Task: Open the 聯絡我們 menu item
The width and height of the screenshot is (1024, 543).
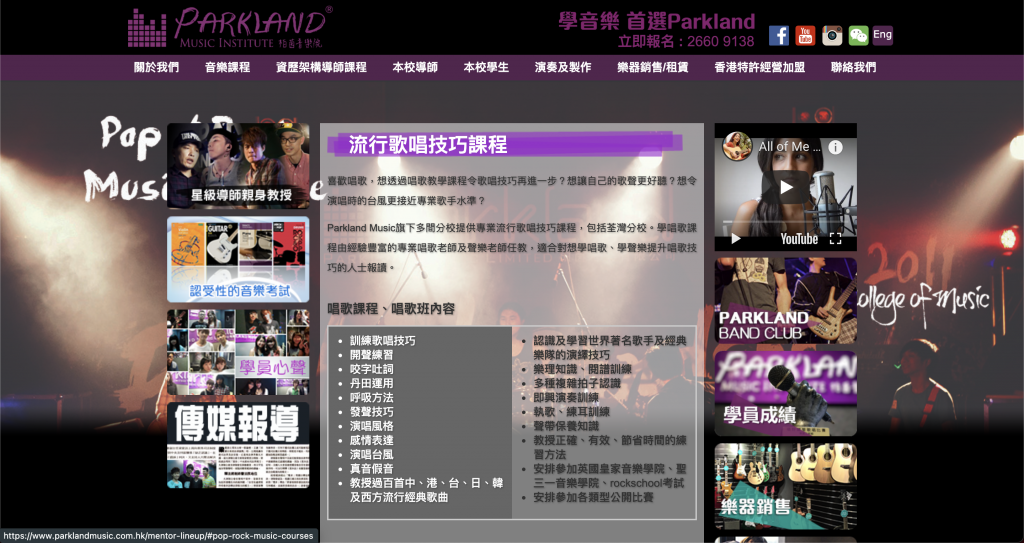Action: click(x=854, y=67)
